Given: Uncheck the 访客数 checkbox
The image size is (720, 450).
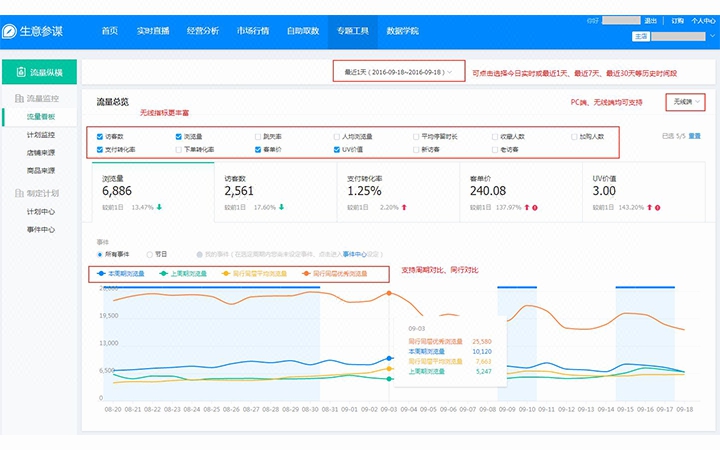Looking at the screenshot, I should coord(100,137).
